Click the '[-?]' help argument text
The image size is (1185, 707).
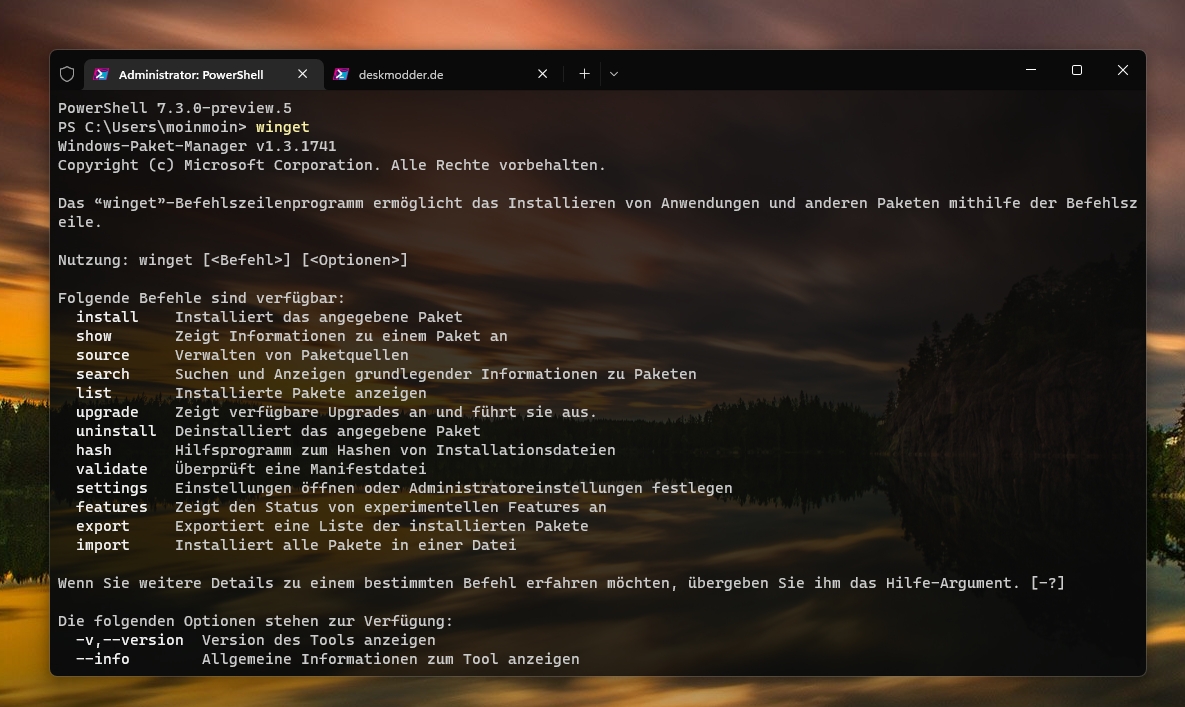click(1047, 583)
